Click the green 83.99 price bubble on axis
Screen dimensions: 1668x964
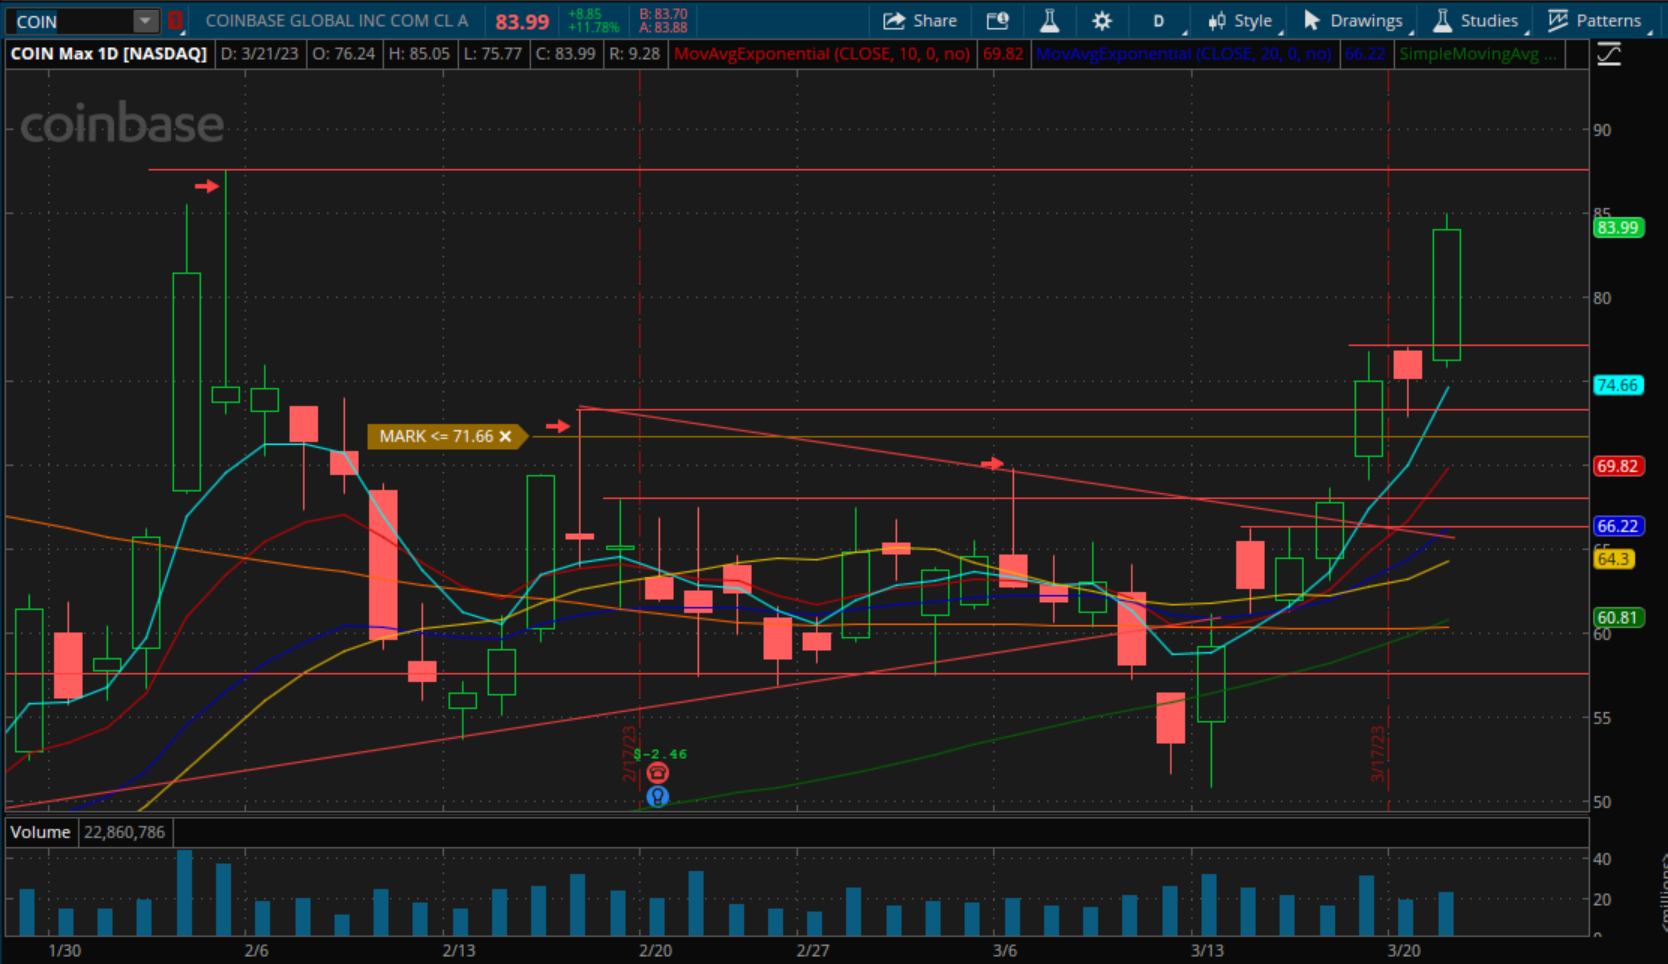[1617, 228]
